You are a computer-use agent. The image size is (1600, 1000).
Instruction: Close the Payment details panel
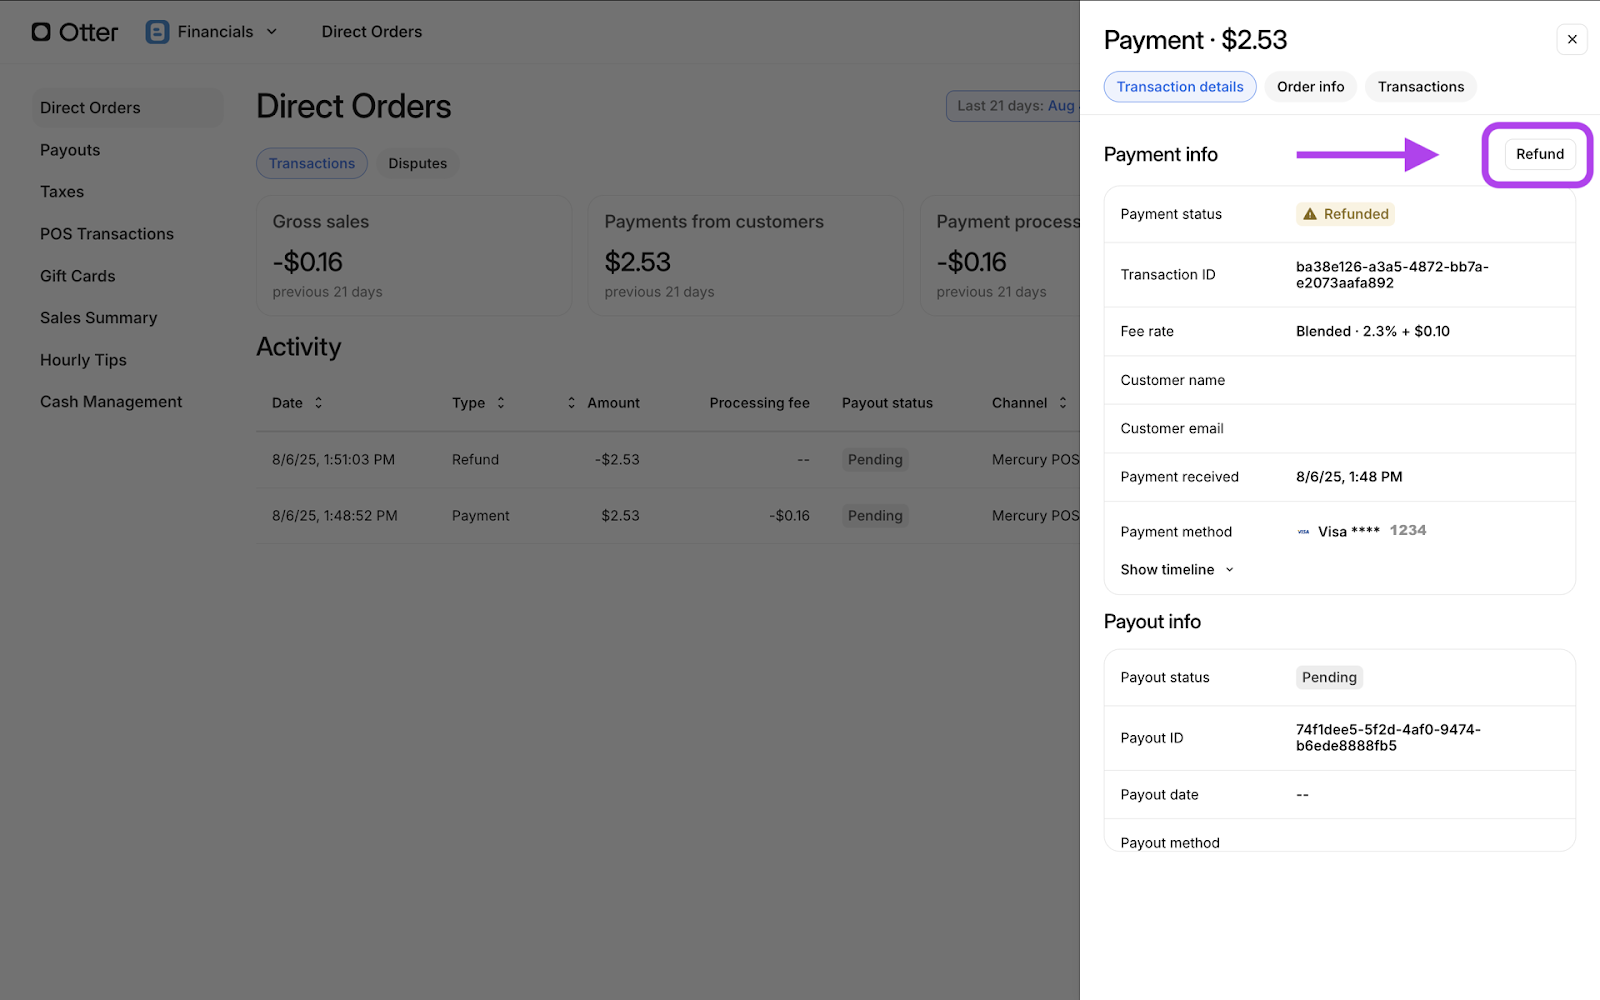pos(1572,39)
